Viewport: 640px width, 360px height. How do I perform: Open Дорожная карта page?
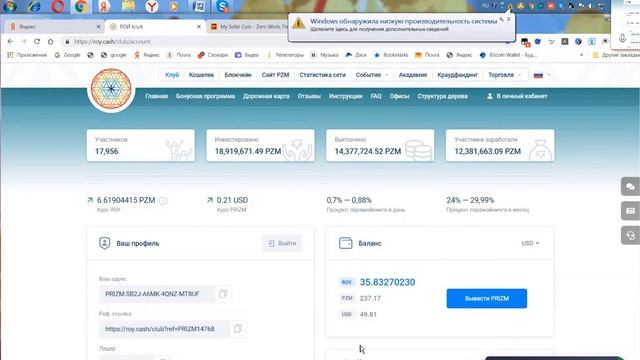266,96
